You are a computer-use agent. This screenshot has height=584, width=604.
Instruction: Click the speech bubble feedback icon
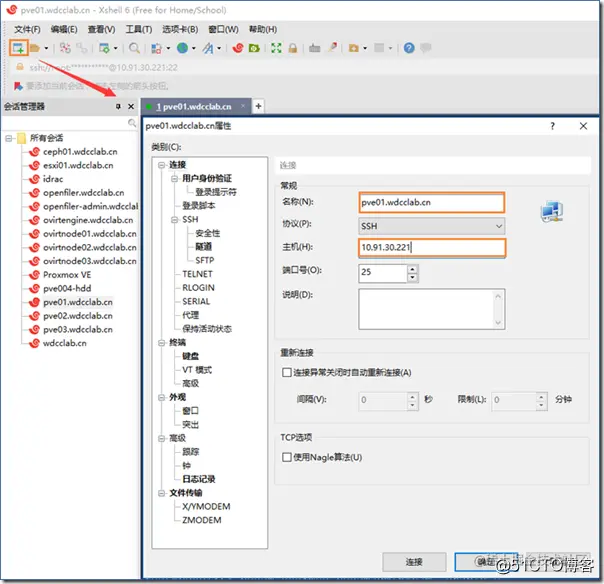(x=426, y=48)
